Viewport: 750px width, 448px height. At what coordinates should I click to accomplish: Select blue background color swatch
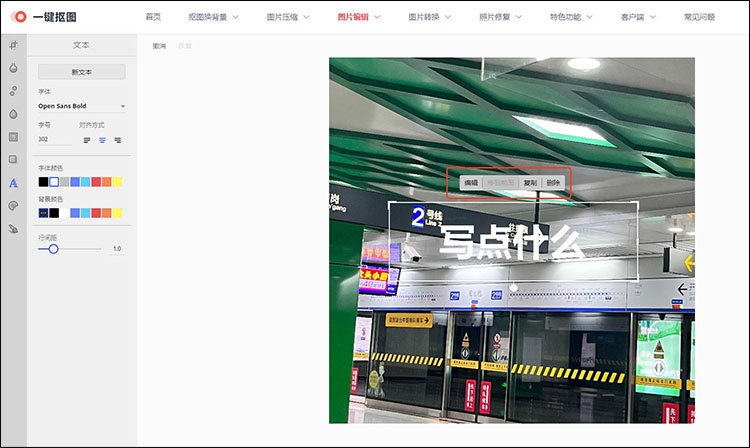pyautogui.click(x=75, y=213)
